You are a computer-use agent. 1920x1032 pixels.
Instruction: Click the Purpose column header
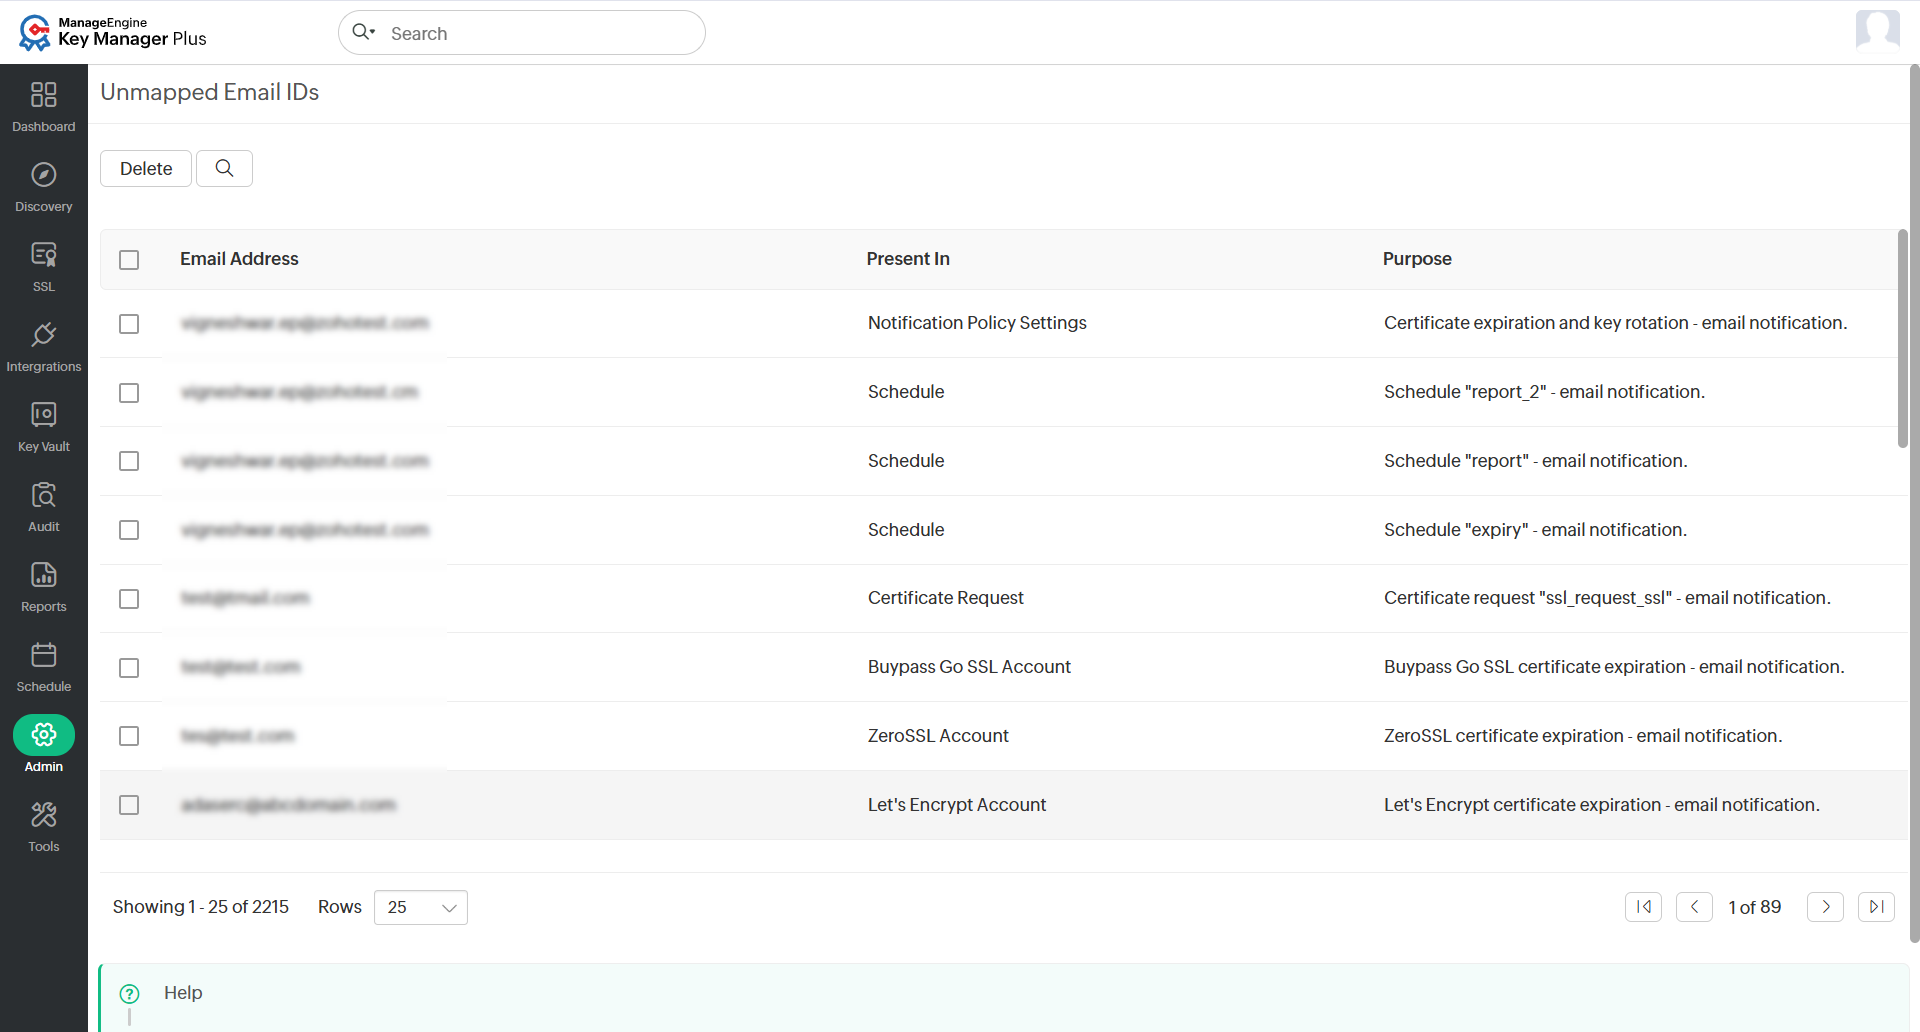pos(1417,259)
